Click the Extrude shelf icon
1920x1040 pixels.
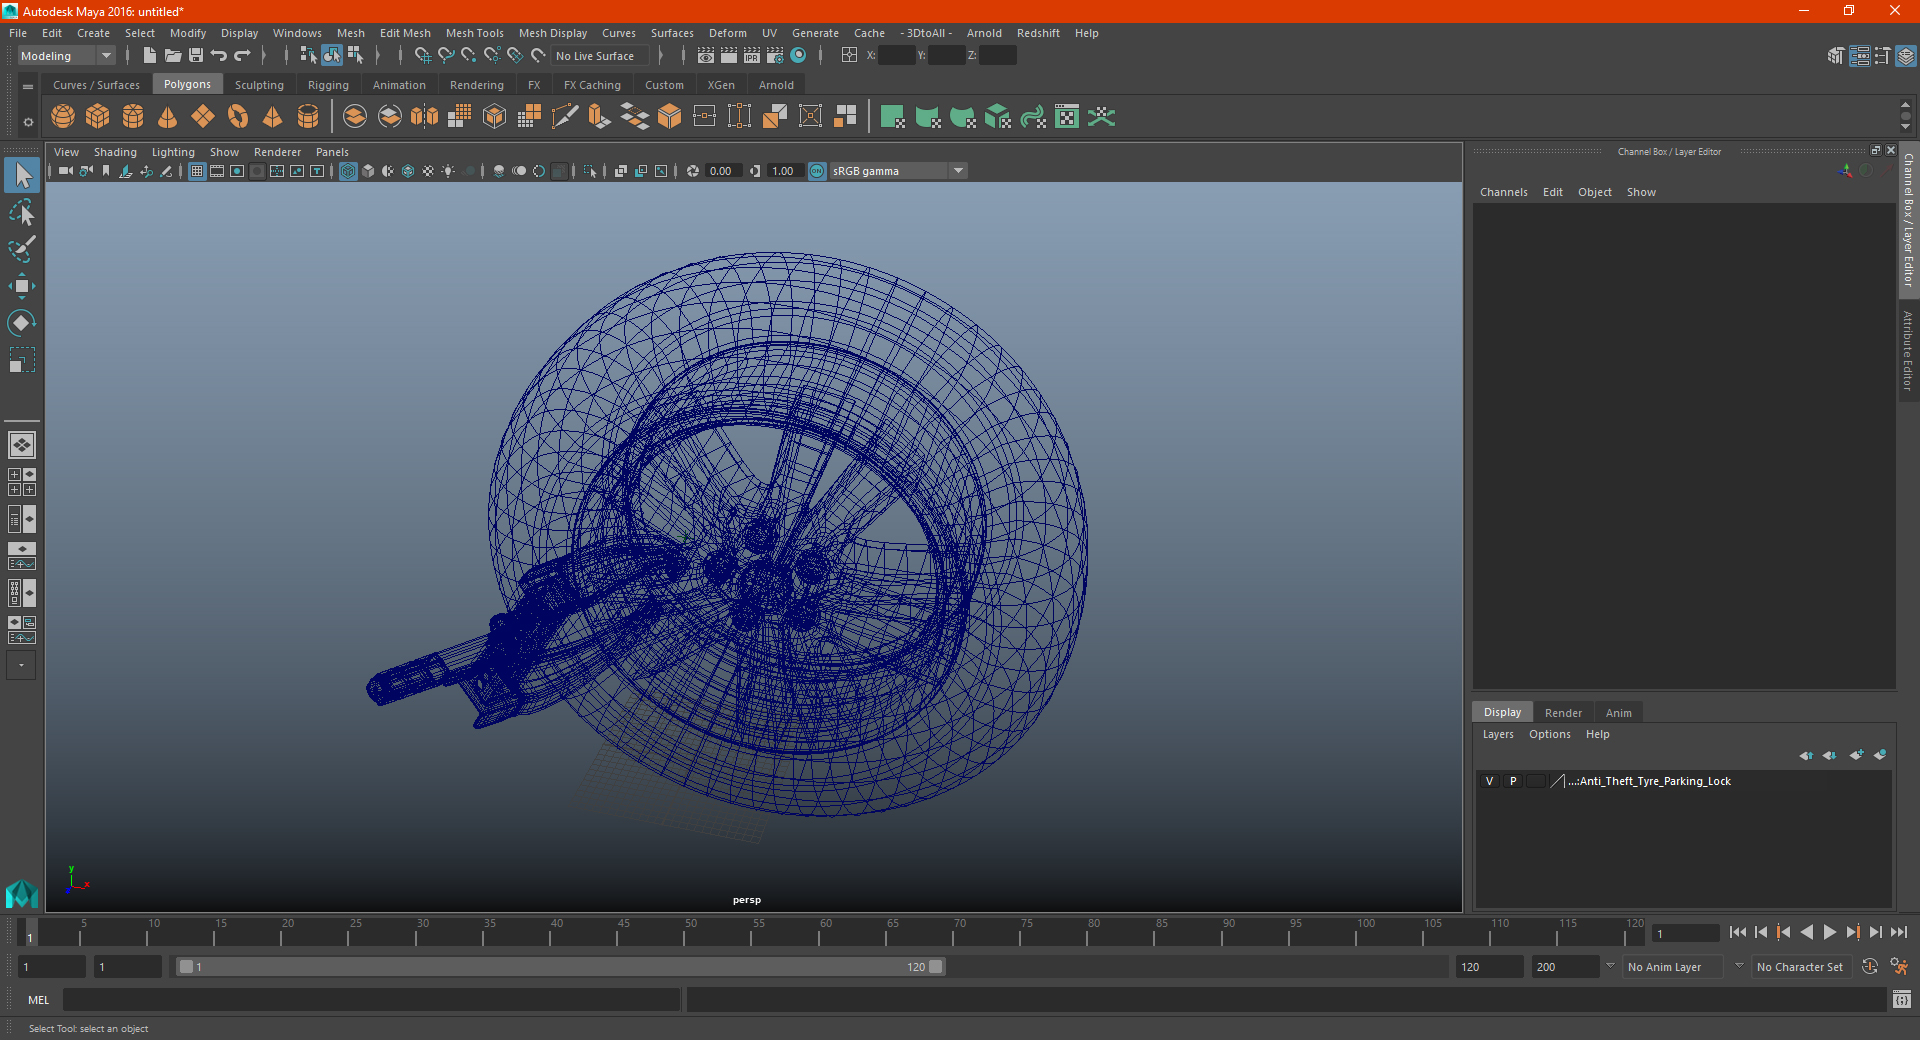pyautogui.click(x=600, y=117)
